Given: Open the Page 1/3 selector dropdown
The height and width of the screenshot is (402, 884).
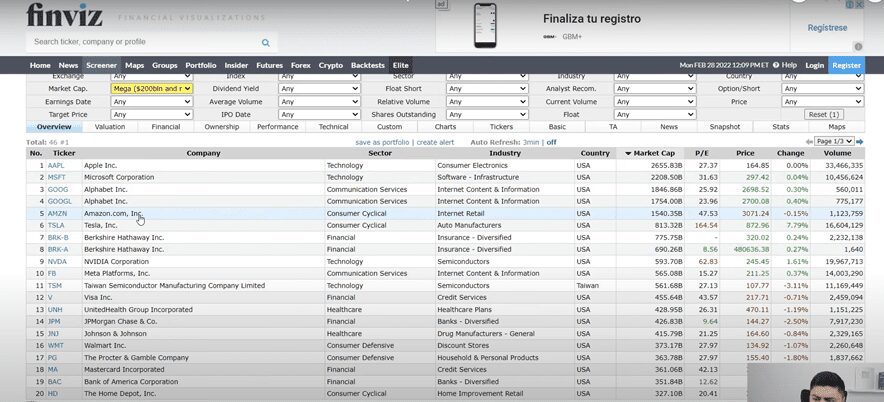Looking at the screenshot, I should [x=834, y=142].
